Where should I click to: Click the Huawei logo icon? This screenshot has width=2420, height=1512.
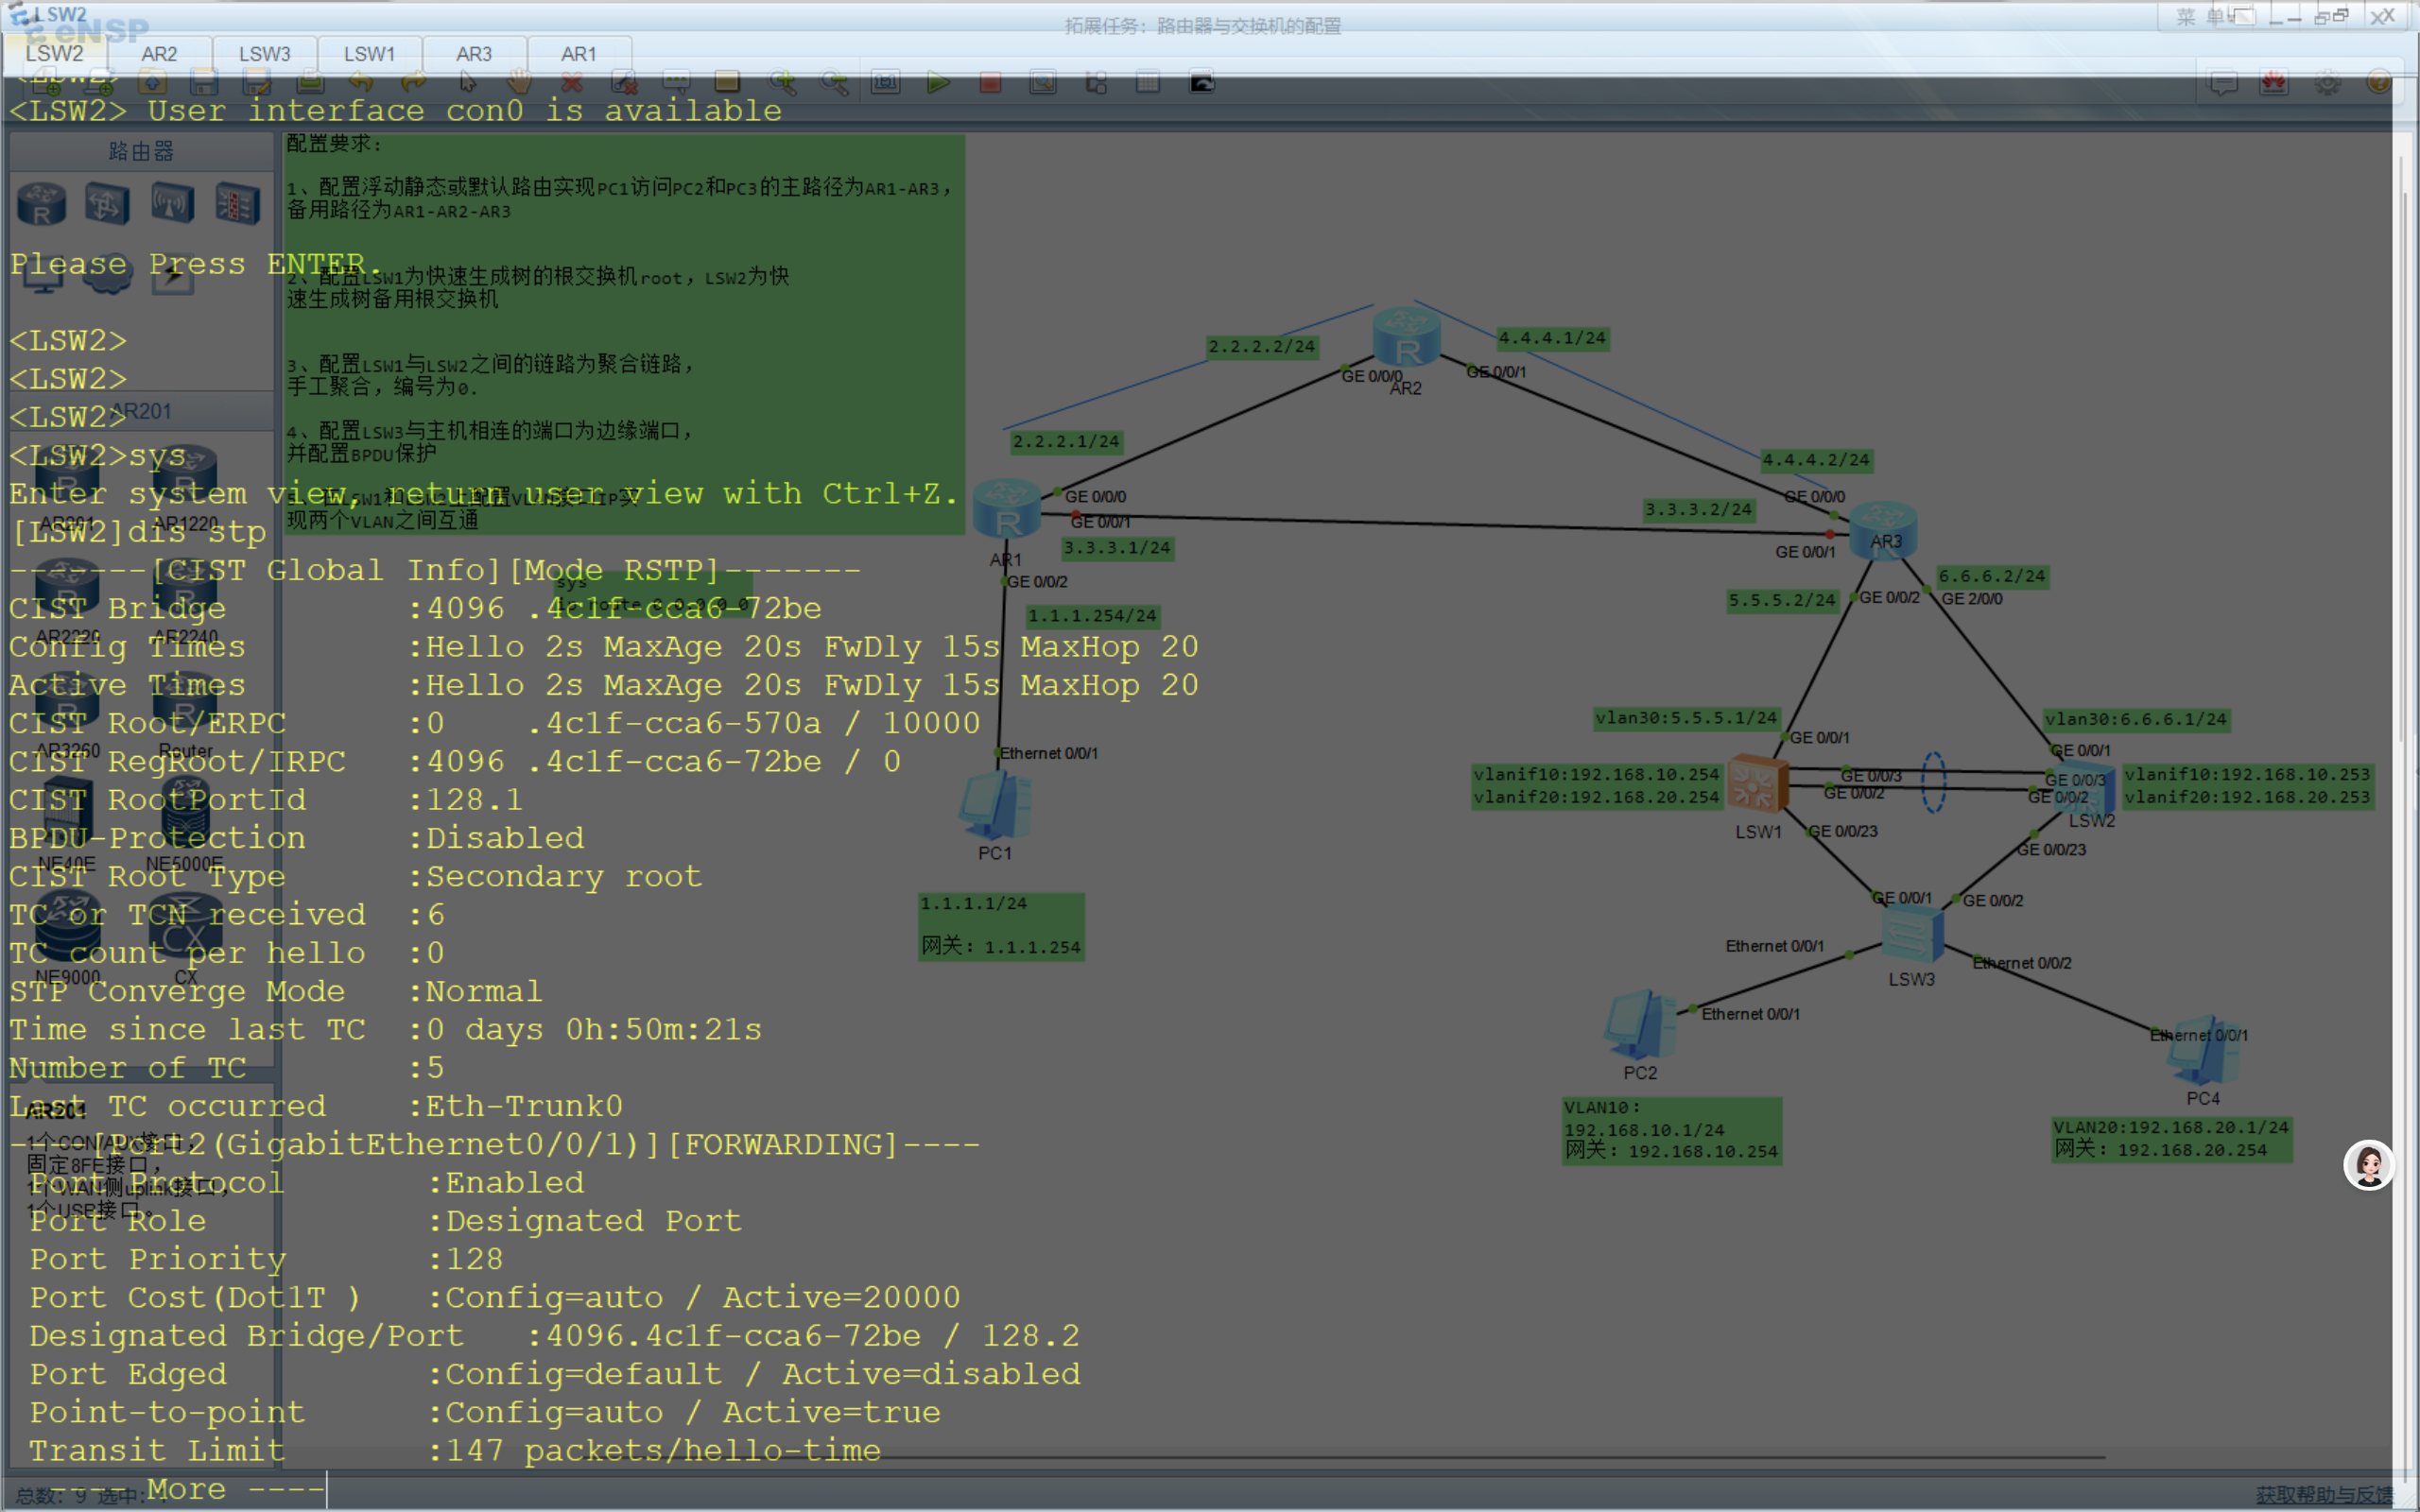[2274, 83]
